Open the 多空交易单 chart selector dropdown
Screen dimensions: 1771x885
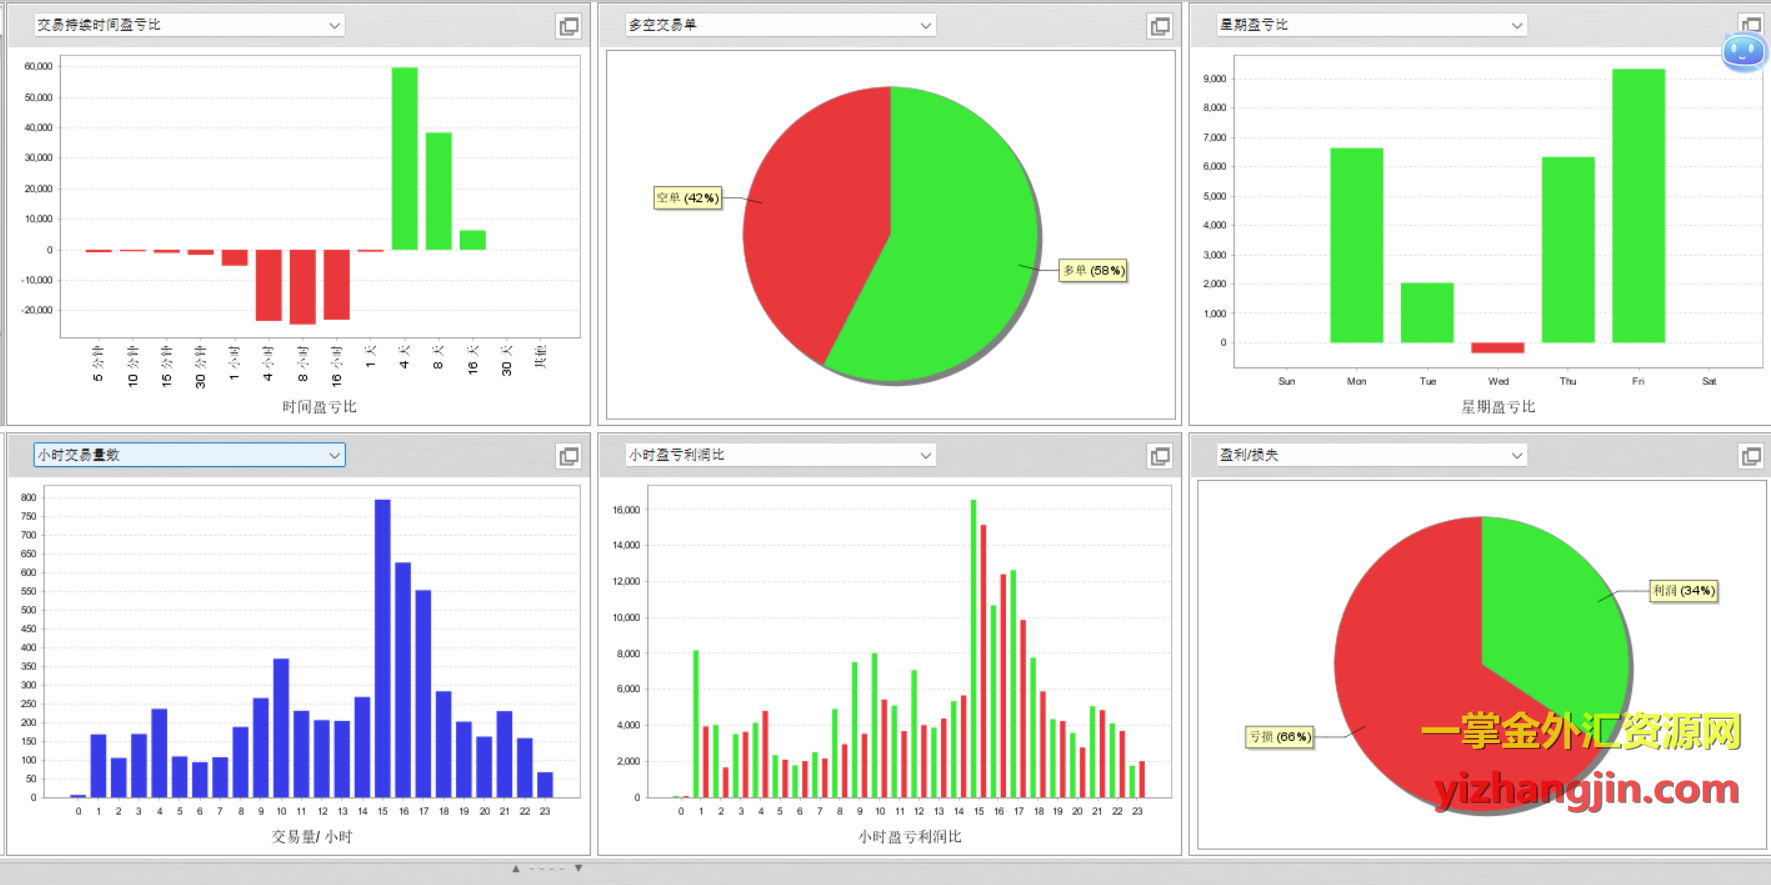(x=925, y=26)
